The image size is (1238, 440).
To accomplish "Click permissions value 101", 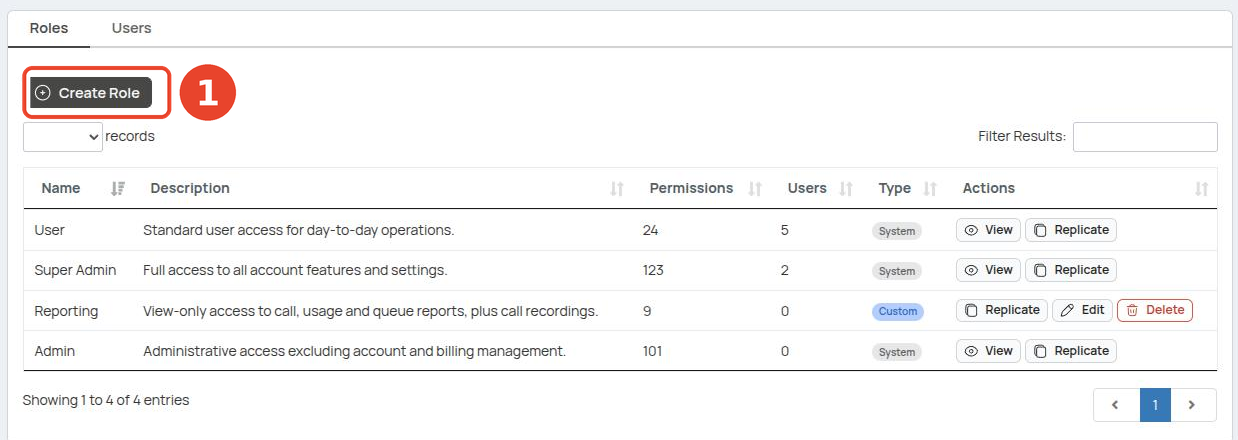I will pyautogui.click(x=652, y=351).
